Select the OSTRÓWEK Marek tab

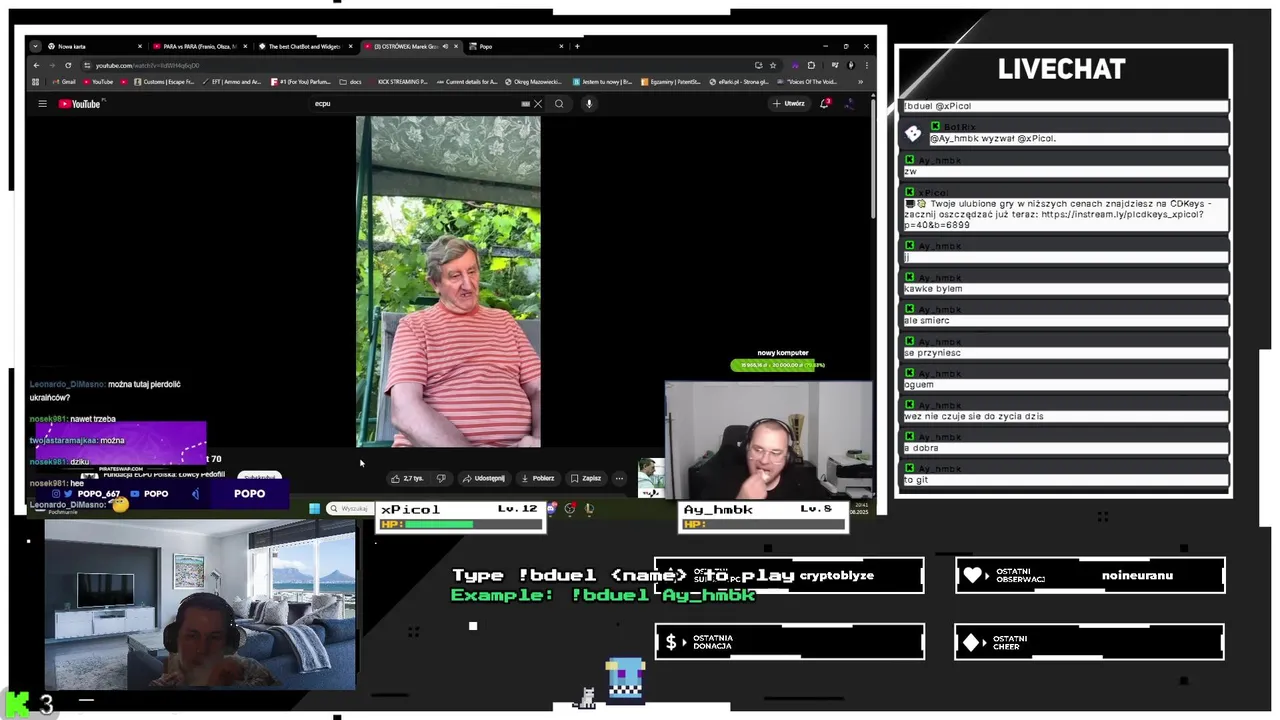tap(410, 46)
